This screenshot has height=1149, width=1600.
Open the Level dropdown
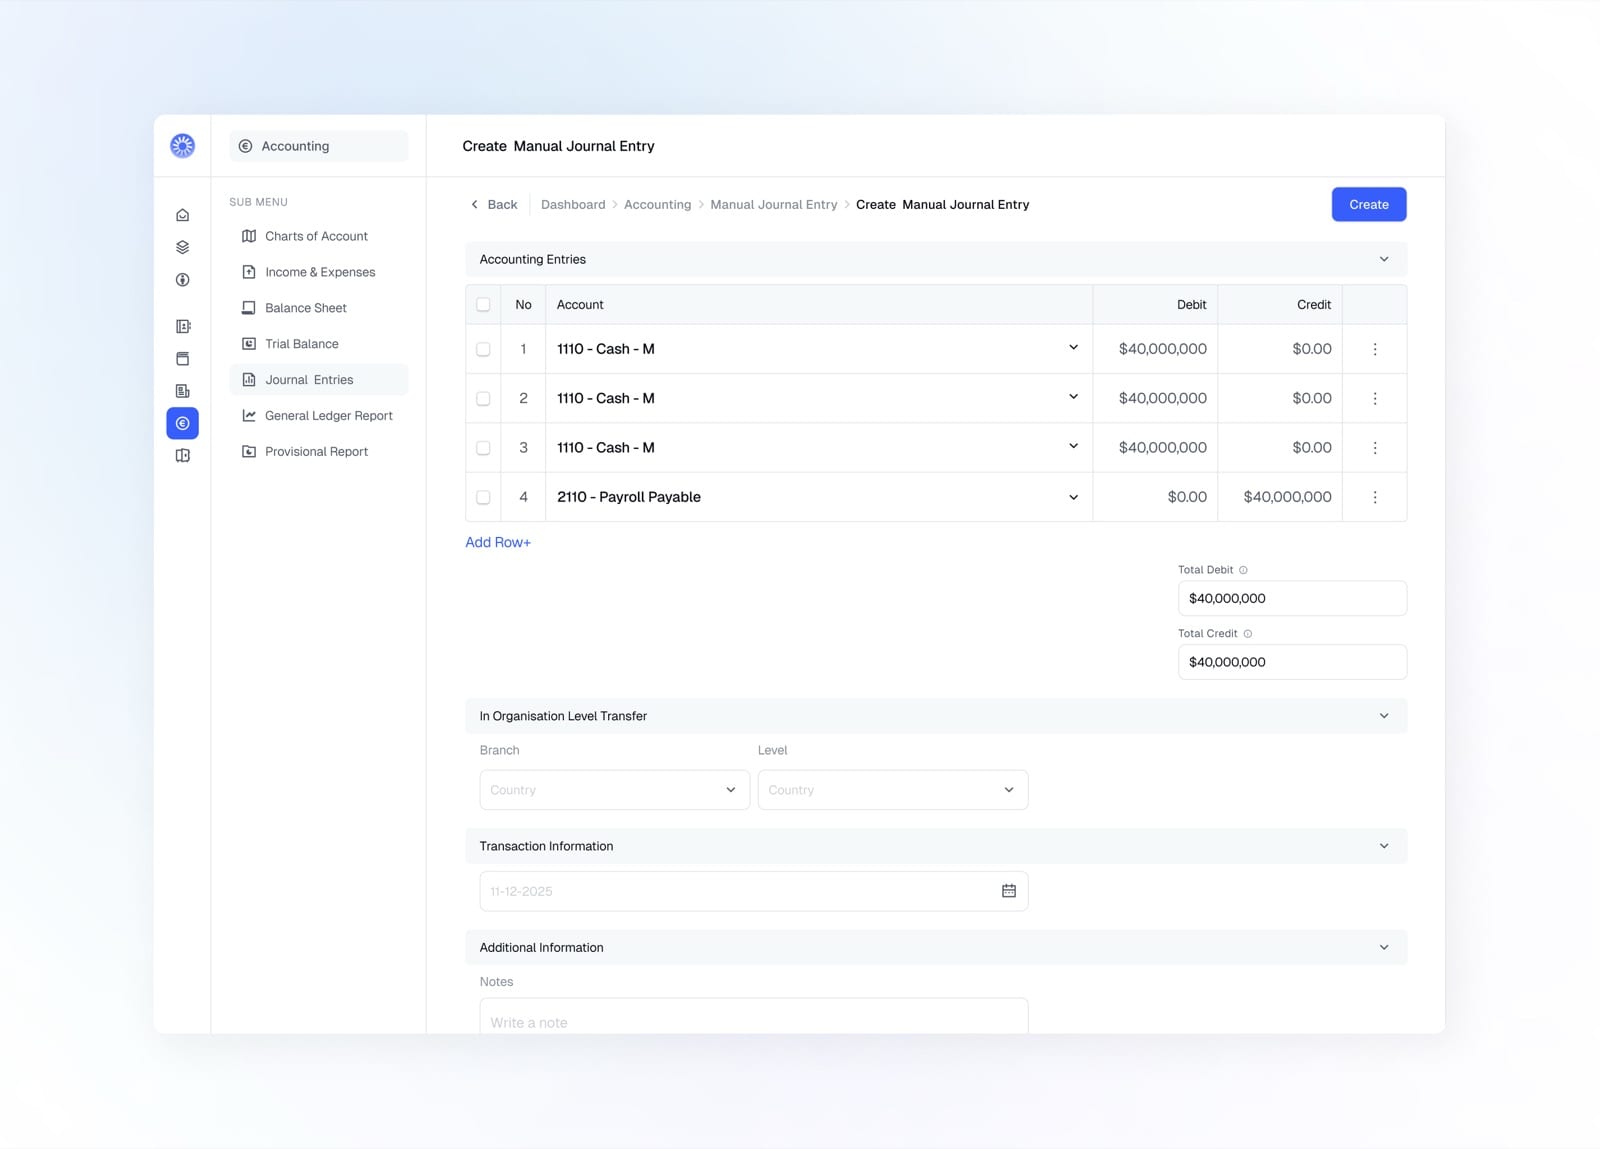pyautogui.click(x=892, y=790)
